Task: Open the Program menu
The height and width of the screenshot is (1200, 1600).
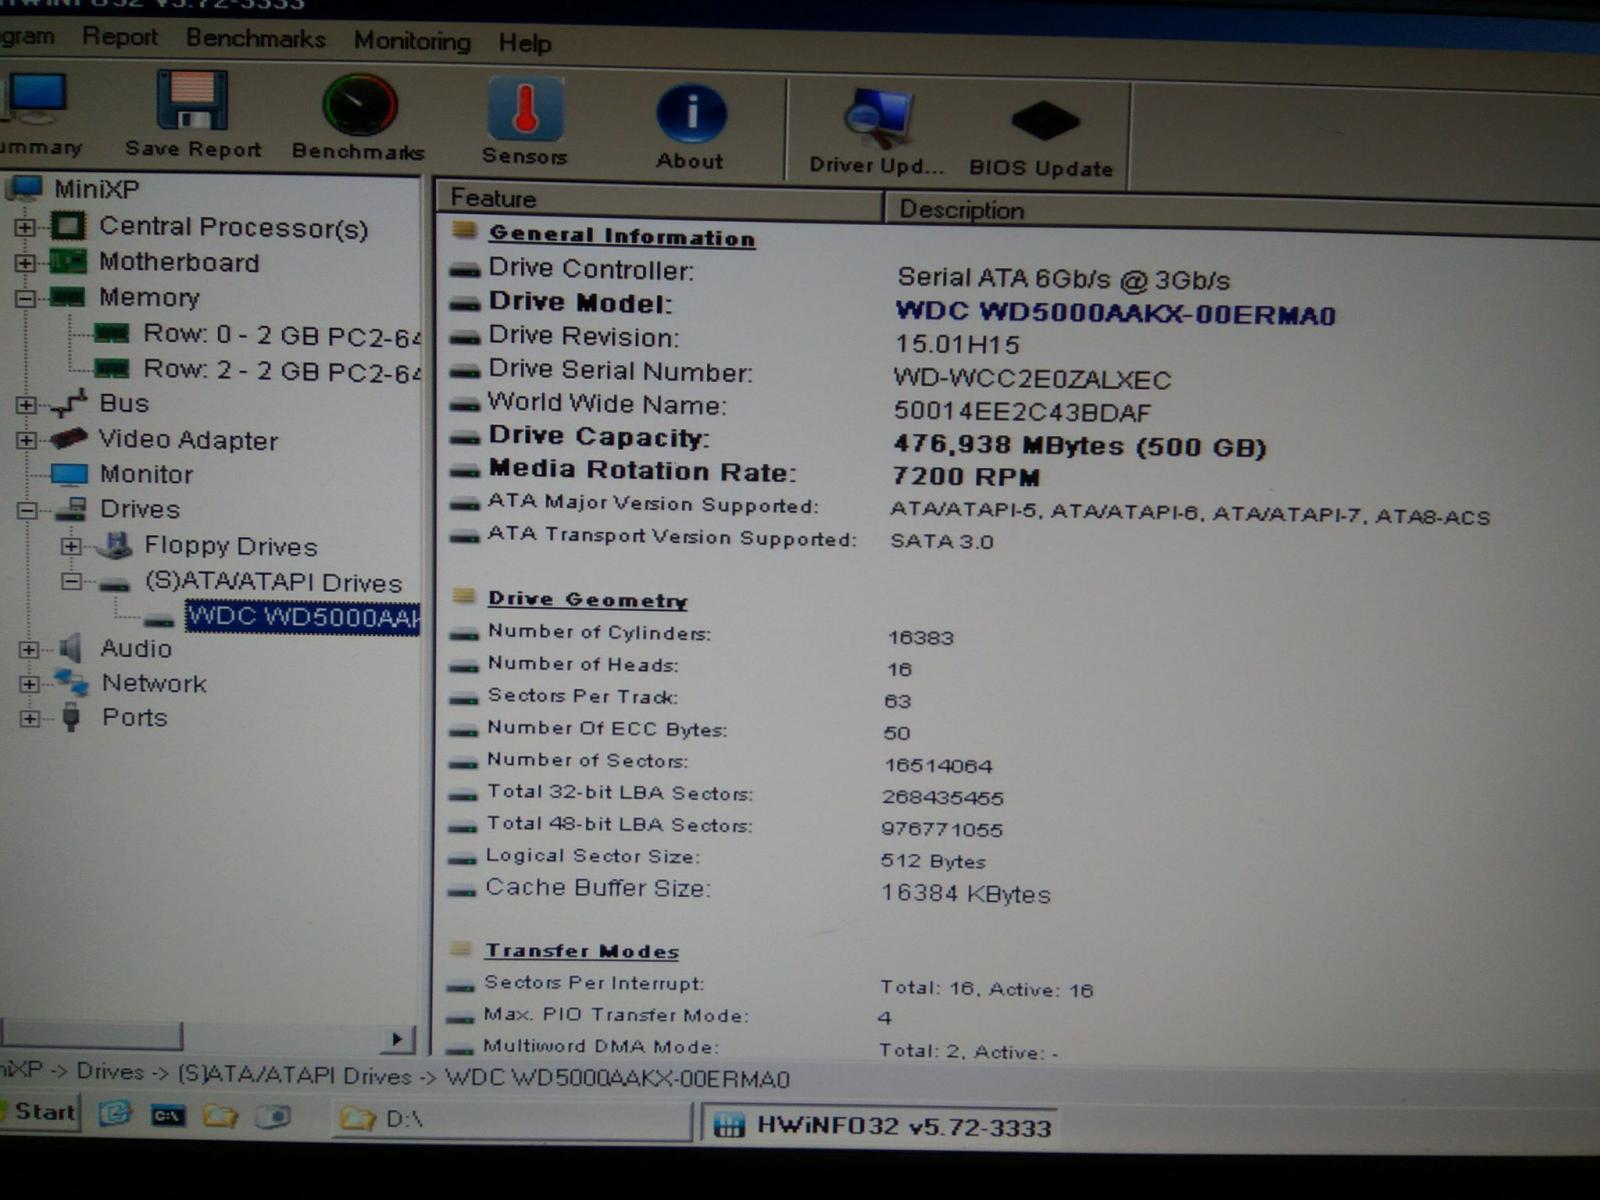Action: point(27,36)
